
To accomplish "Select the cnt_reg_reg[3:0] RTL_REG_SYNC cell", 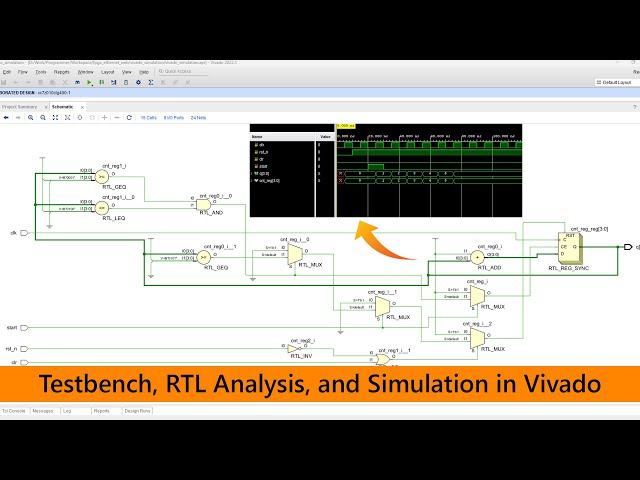I will (570, 248).
